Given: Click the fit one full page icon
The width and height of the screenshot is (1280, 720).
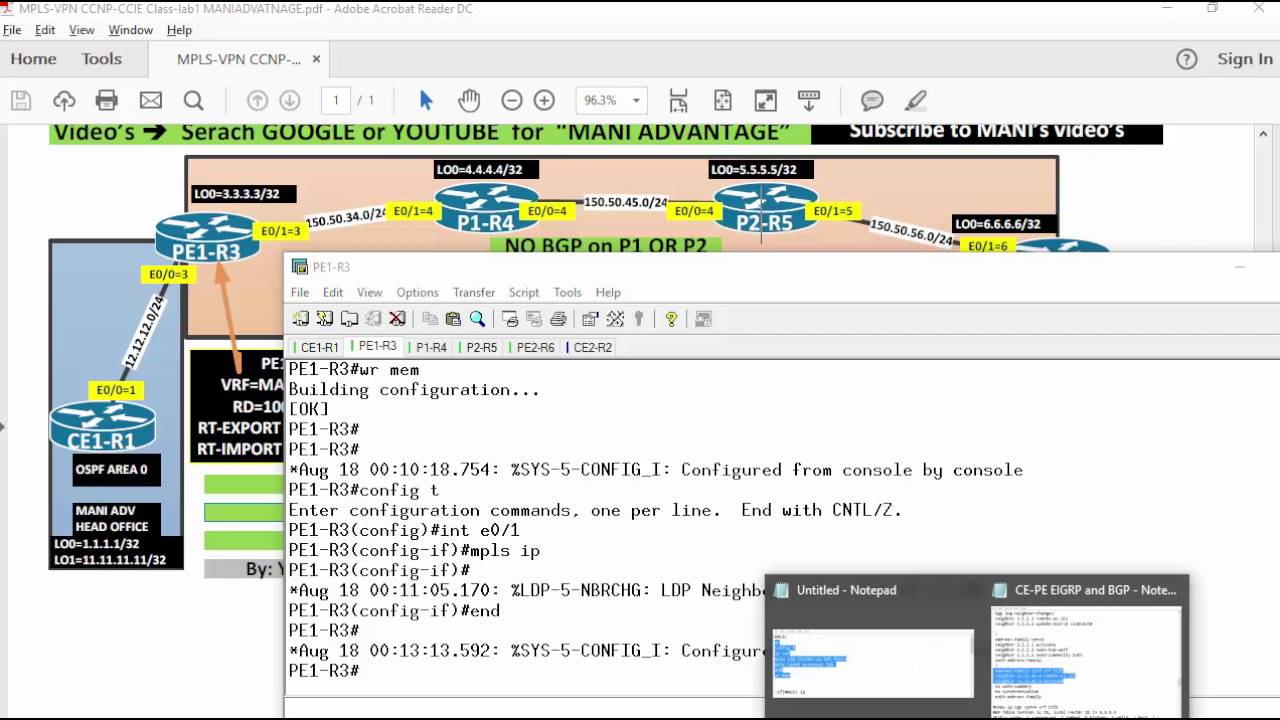Looking at the screenshot, I should [722, 100].
